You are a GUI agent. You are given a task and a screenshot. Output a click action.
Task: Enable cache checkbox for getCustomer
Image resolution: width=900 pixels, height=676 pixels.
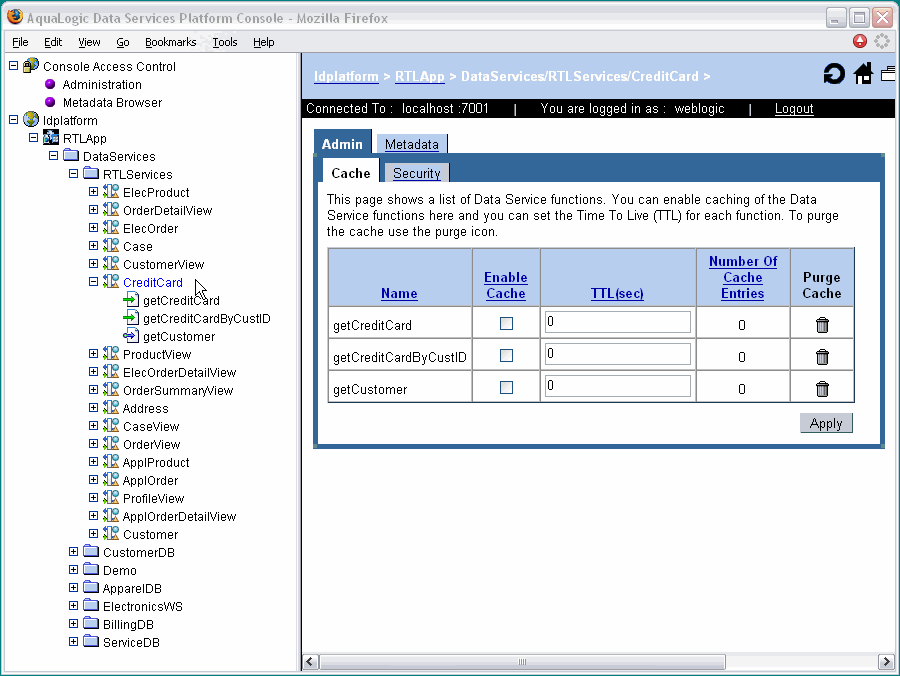pyautogui.click(x=506, y=388)
